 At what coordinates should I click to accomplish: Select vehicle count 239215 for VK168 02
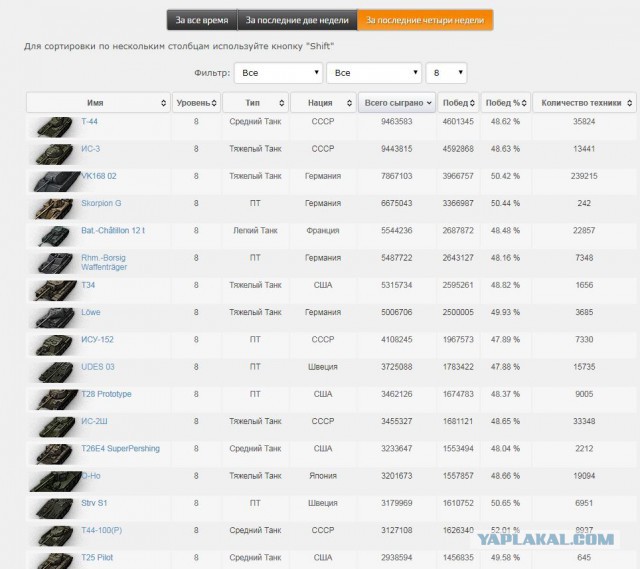[584, 176]
